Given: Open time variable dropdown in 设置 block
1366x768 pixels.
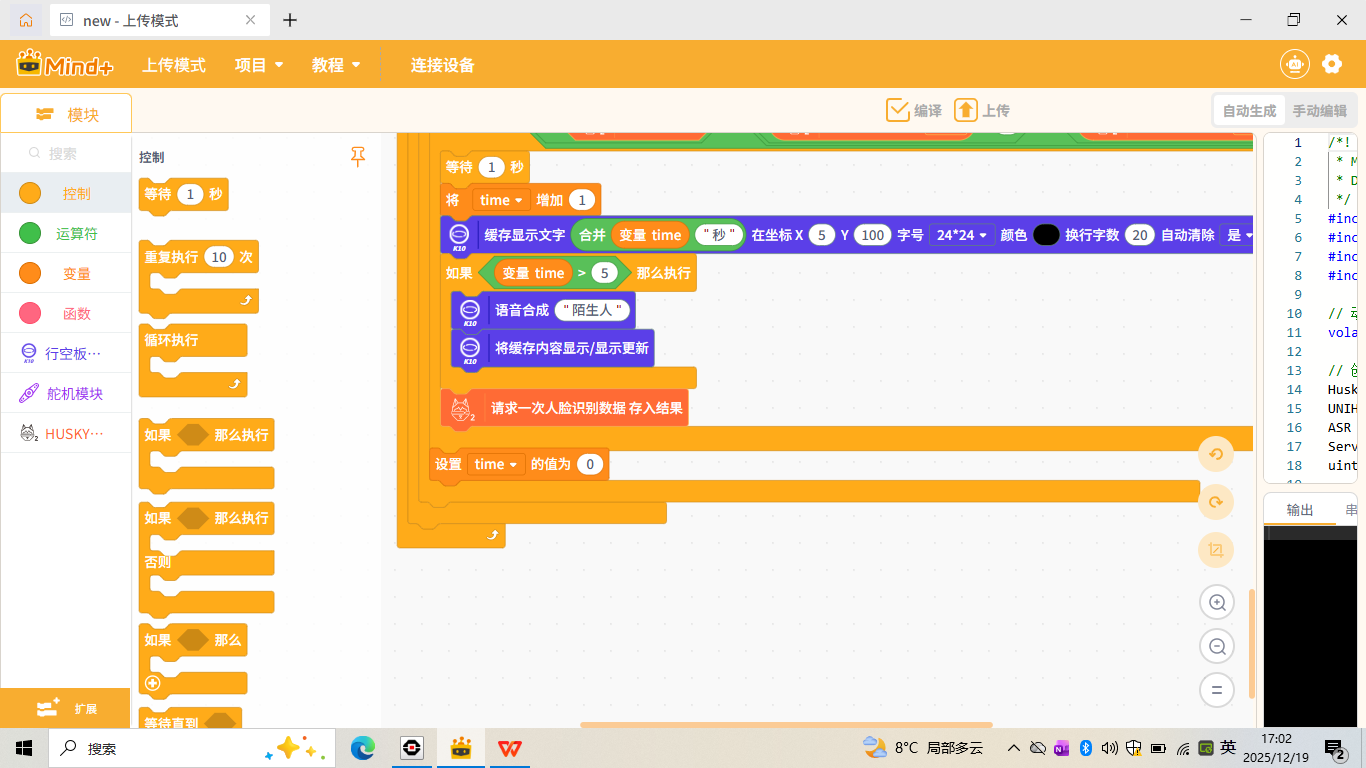Looking at the screenshot, I should click(x=496, y=463).
